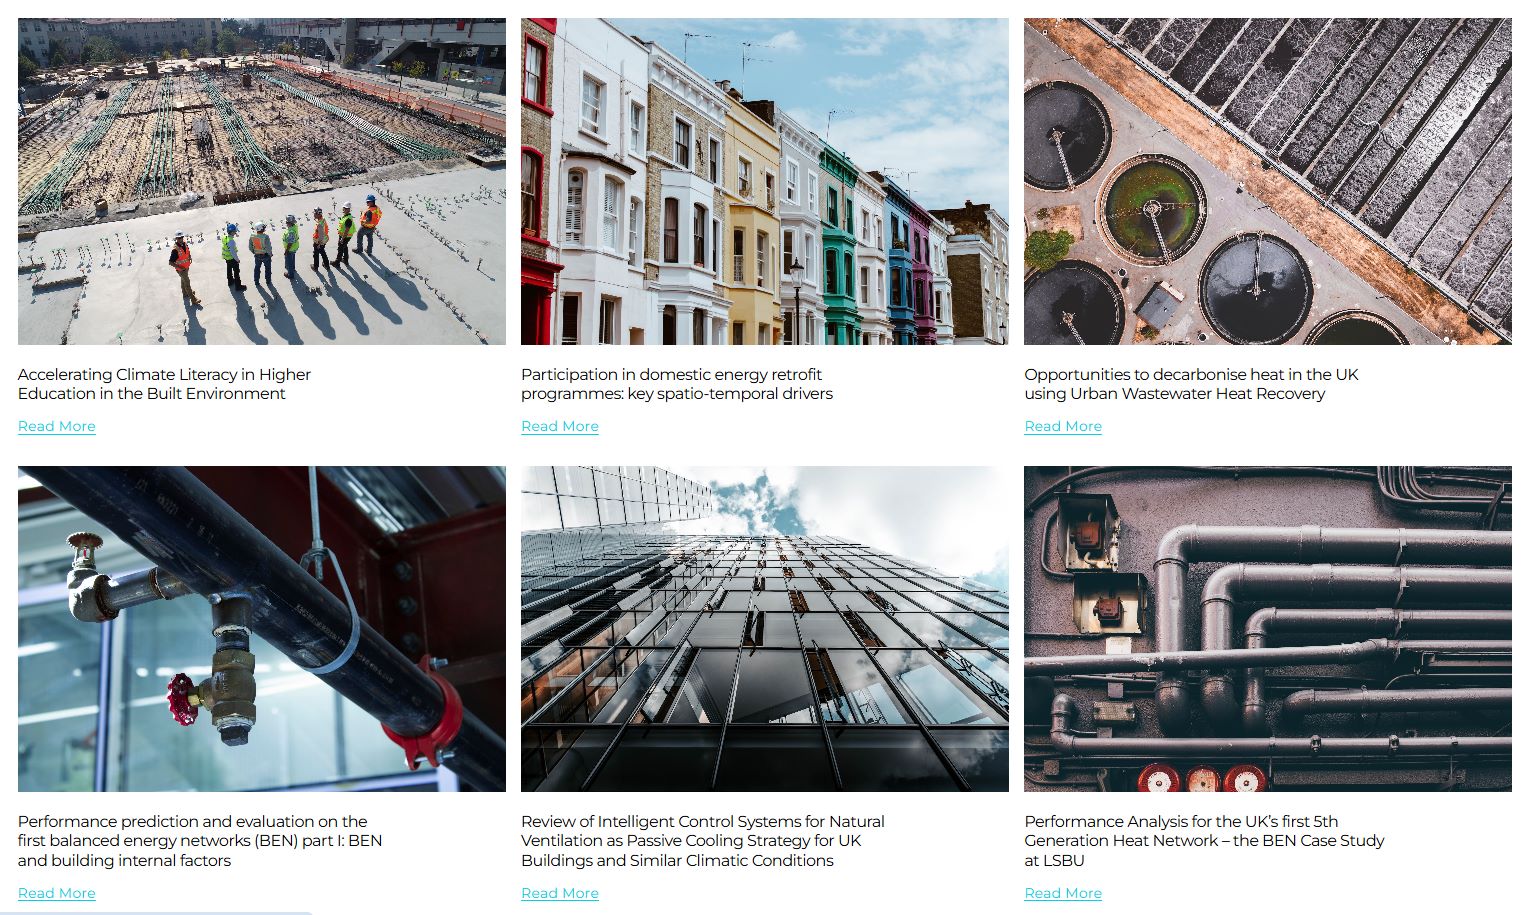The height and width of the screenshot is (915, 1532).
Task: Open the construction site workers thumbnail image
Action: pyautogui.click(x=262, y=181)
